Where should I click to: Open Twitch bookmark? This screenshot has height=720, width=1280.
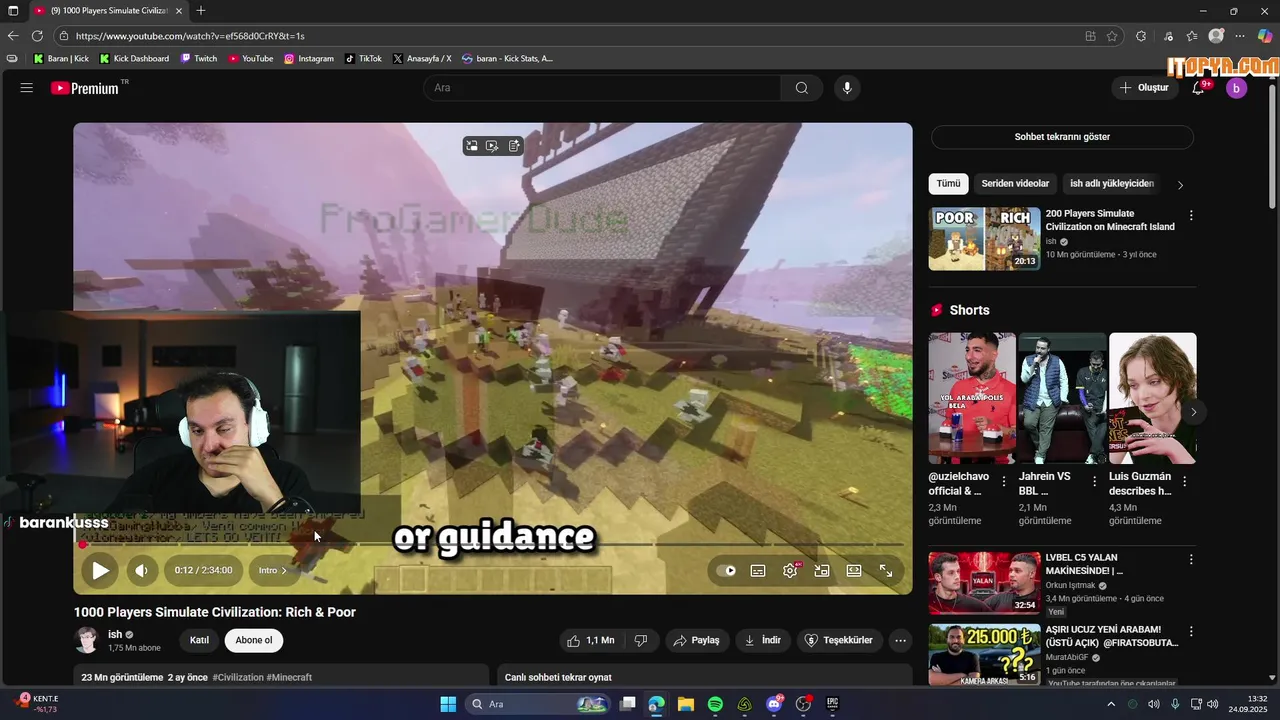click(x=199, y=58)
